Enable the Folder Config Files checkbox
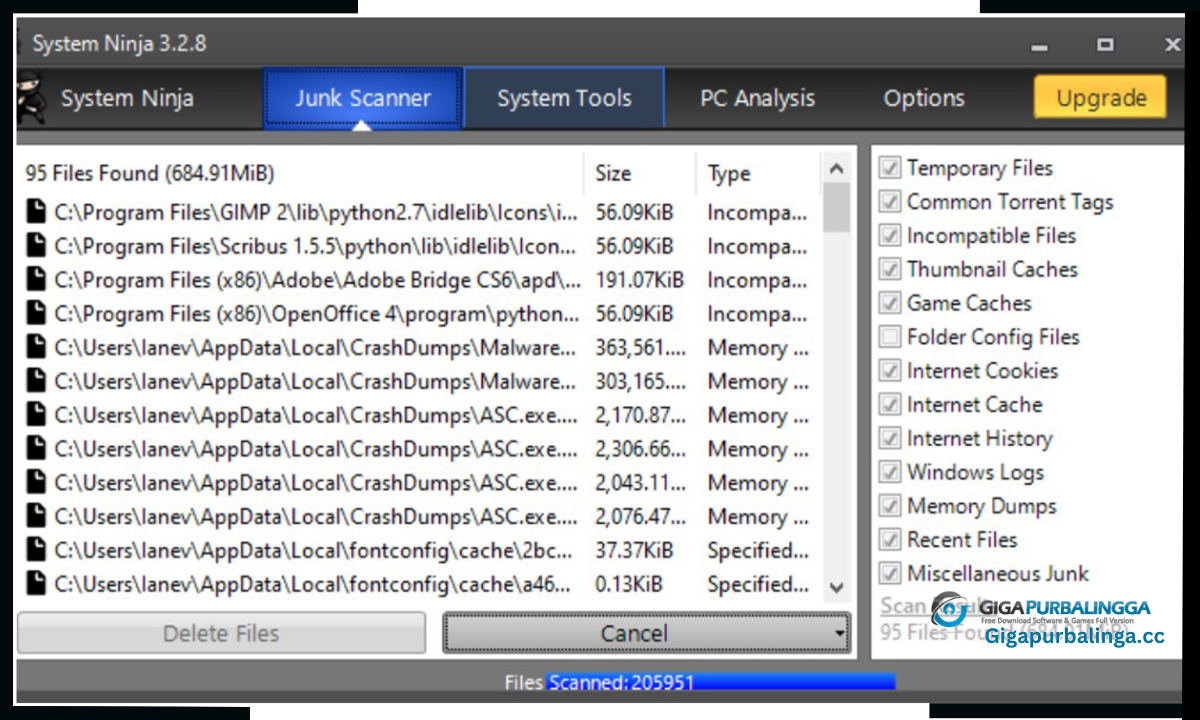The image size is (1200, 720). tap(889, 337)
